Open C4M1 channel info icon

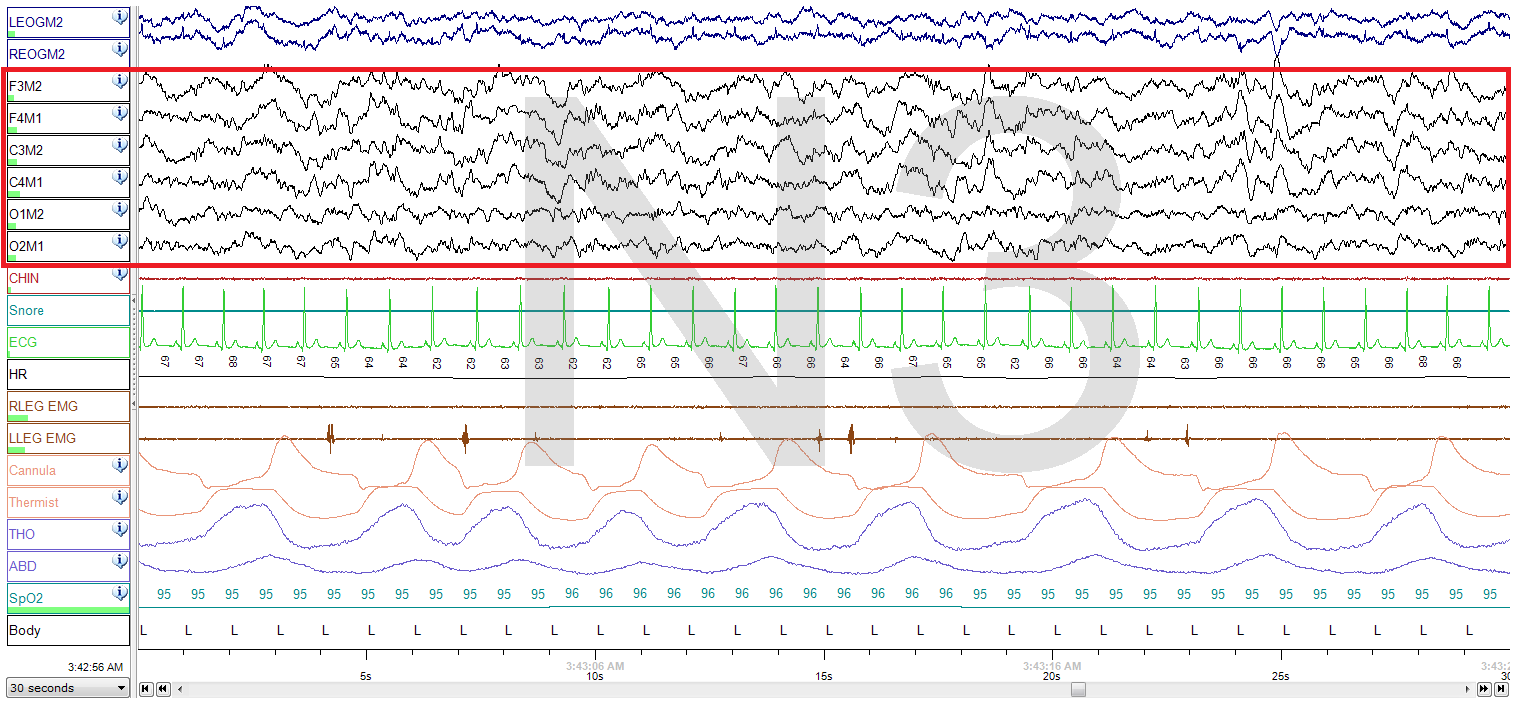pyautogui.click(x=120, y=177)
